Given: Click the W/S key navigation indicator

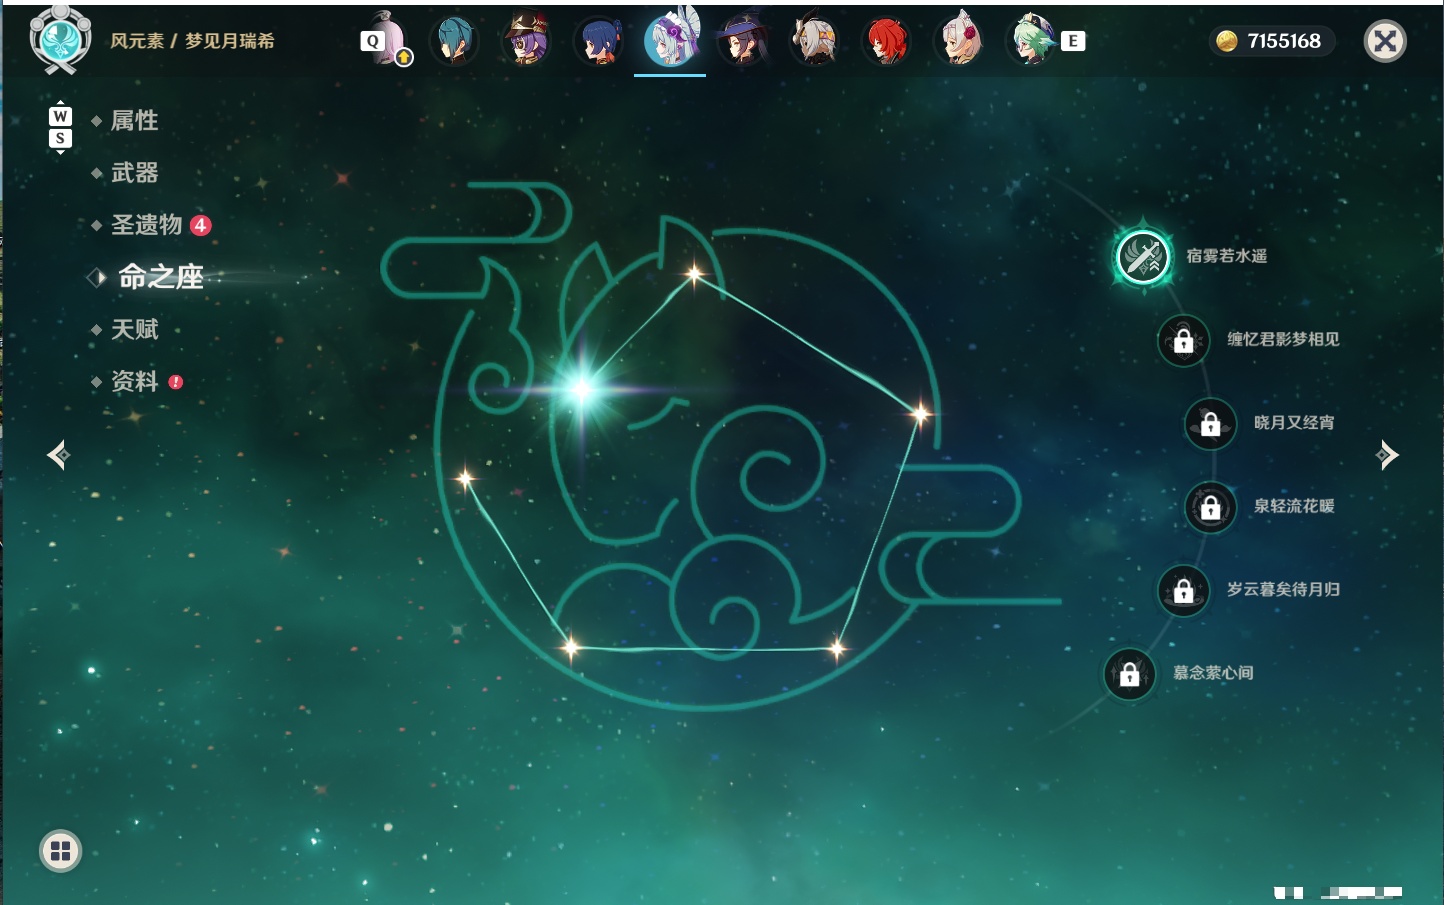Looking at the screenshot, I should (x=60, y=127).
